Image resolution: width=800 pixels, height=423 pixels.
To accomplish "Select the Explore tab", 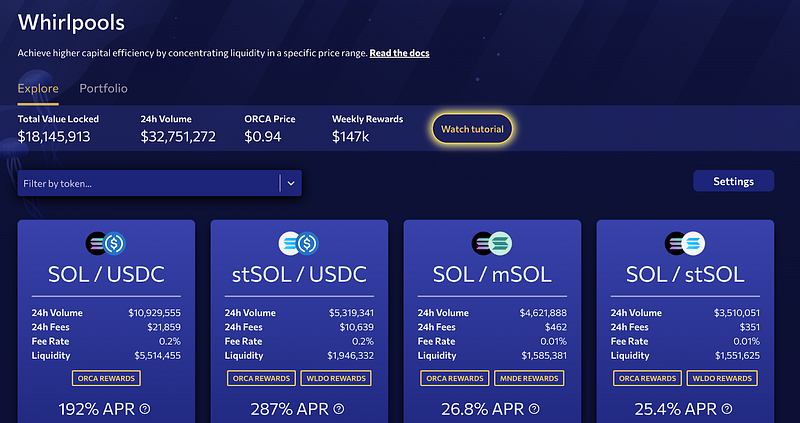I will [38, 89].
